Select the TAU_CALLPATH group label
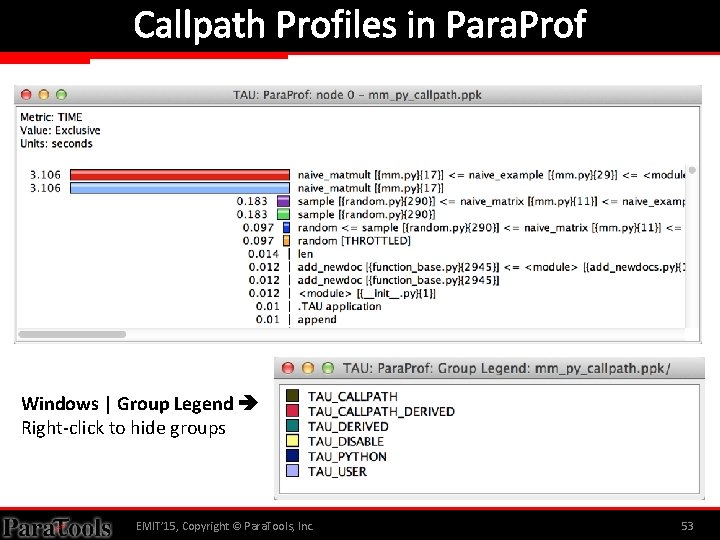This screenshot has height=540, width=720. [x=353, y=396]
